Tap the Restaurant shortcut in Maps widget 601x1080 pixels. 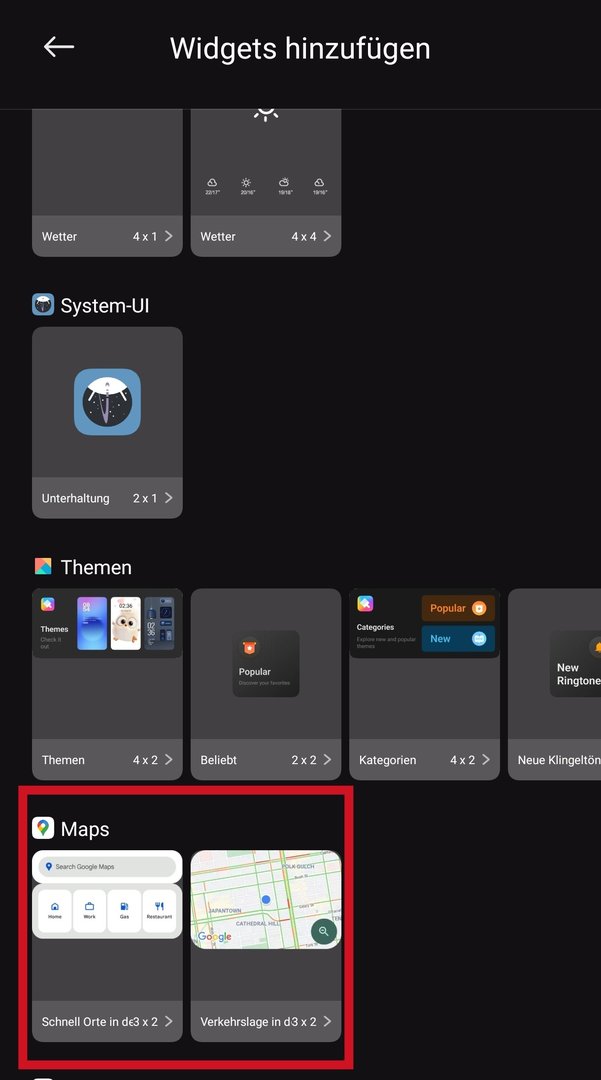tap(160, 911)
